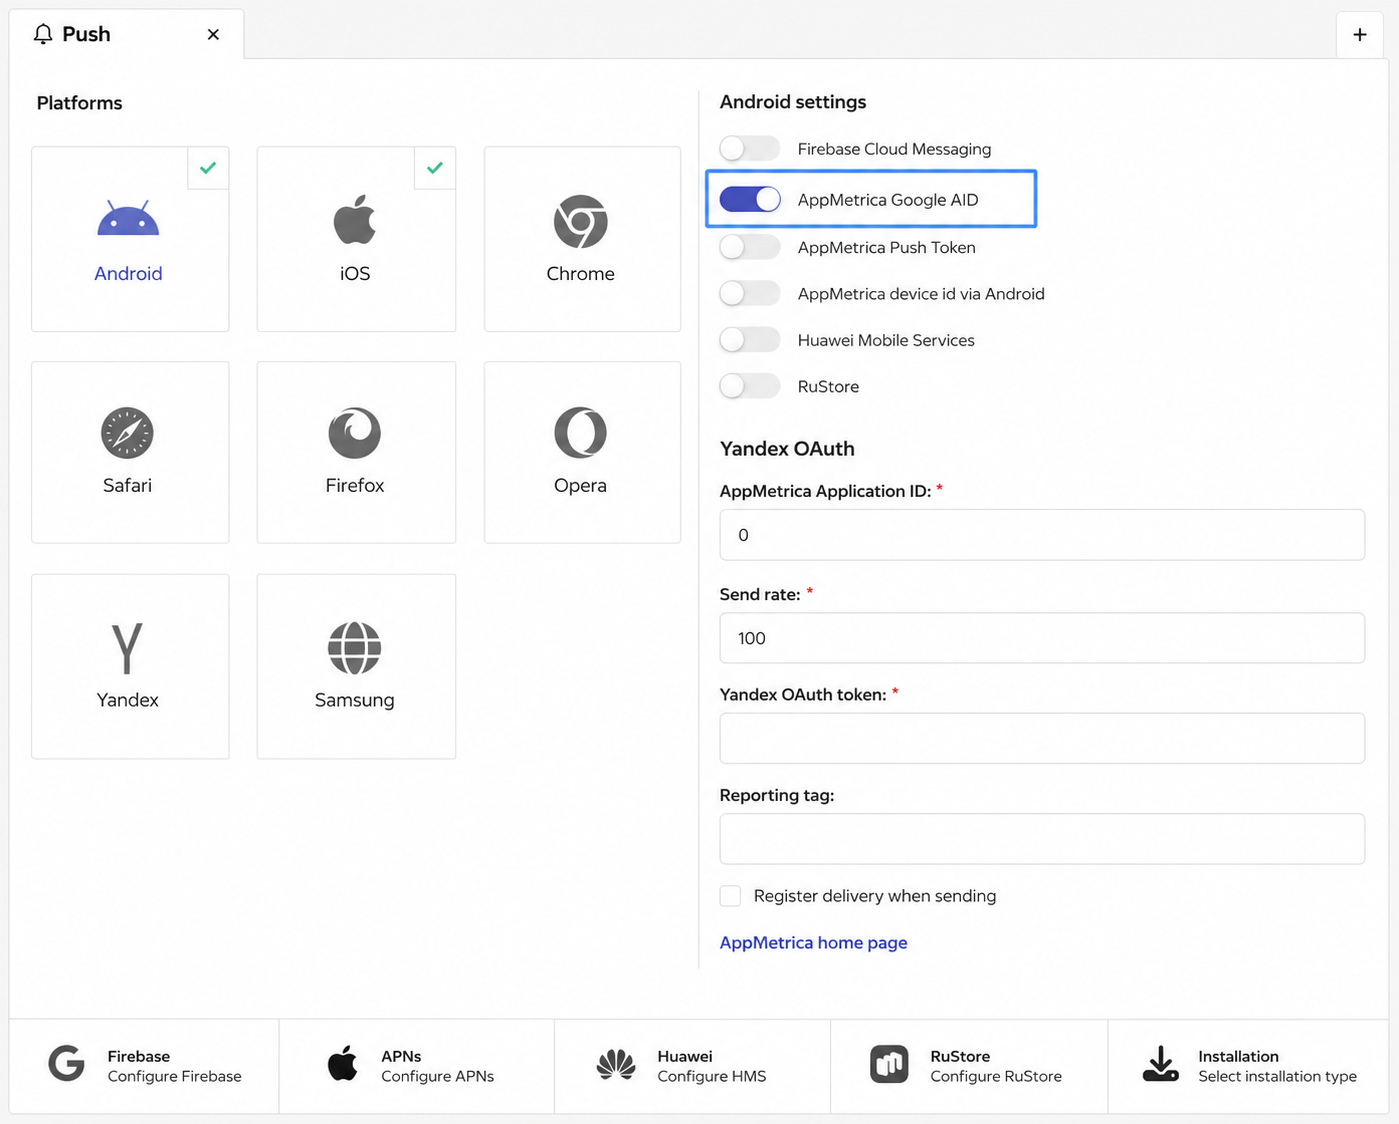This screenshot has width=1399, height=1124.
Task: Click the Google G Firebase icon
Action: point(67,1064)
